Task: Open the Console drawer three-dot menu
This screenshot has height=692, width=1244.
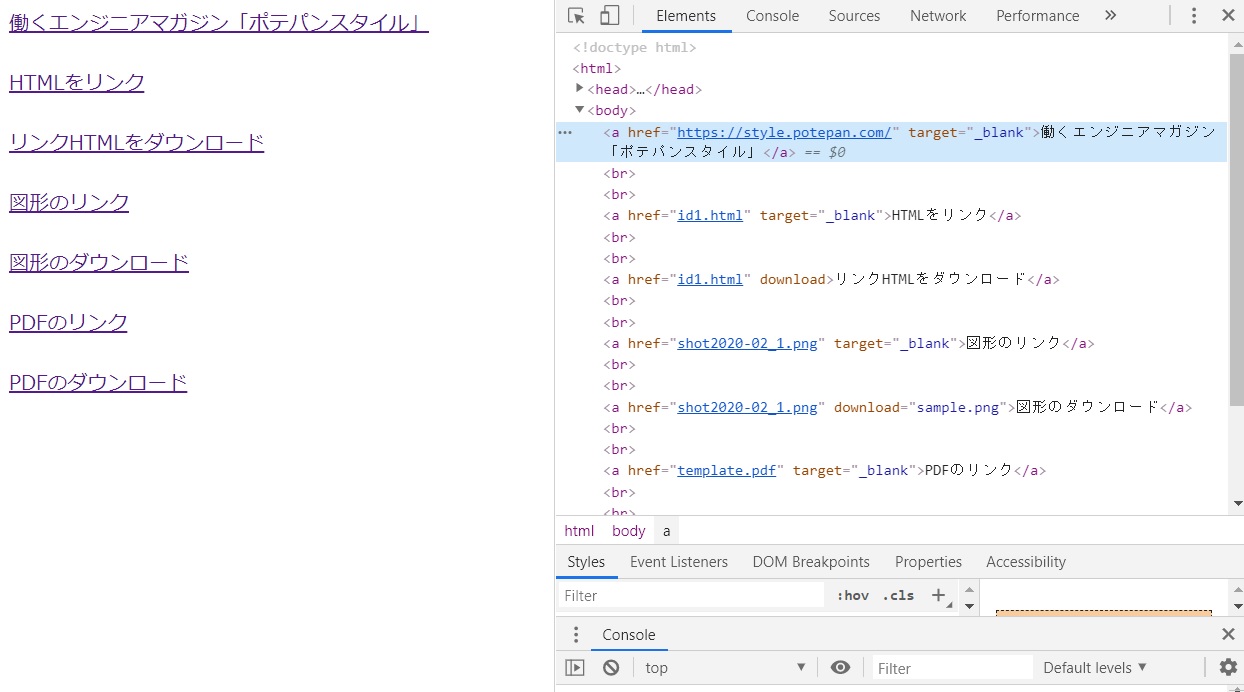Action: point(575,635)
